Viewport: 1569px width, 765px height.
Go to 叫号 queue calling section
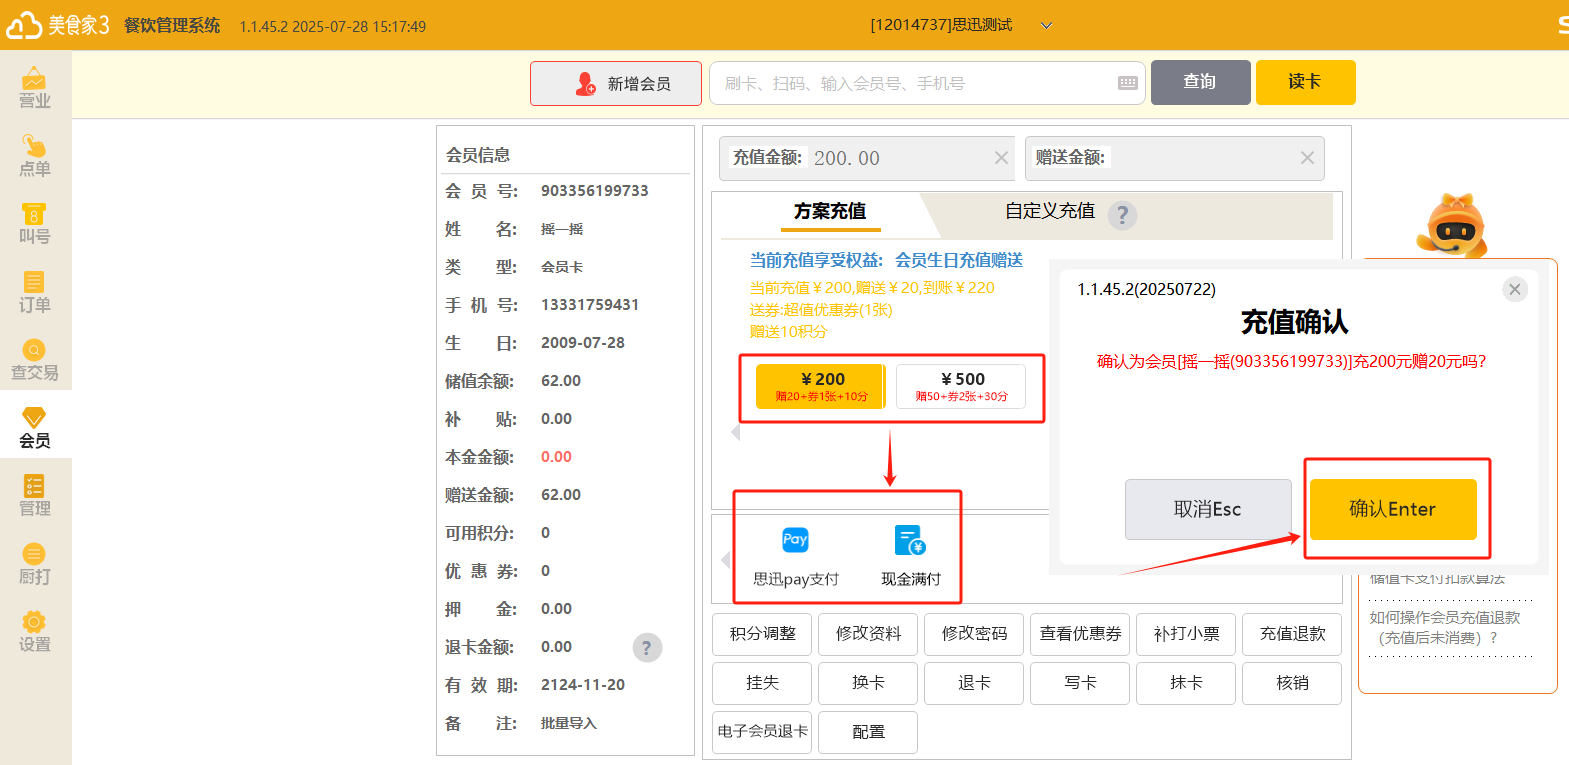[34, 223]
